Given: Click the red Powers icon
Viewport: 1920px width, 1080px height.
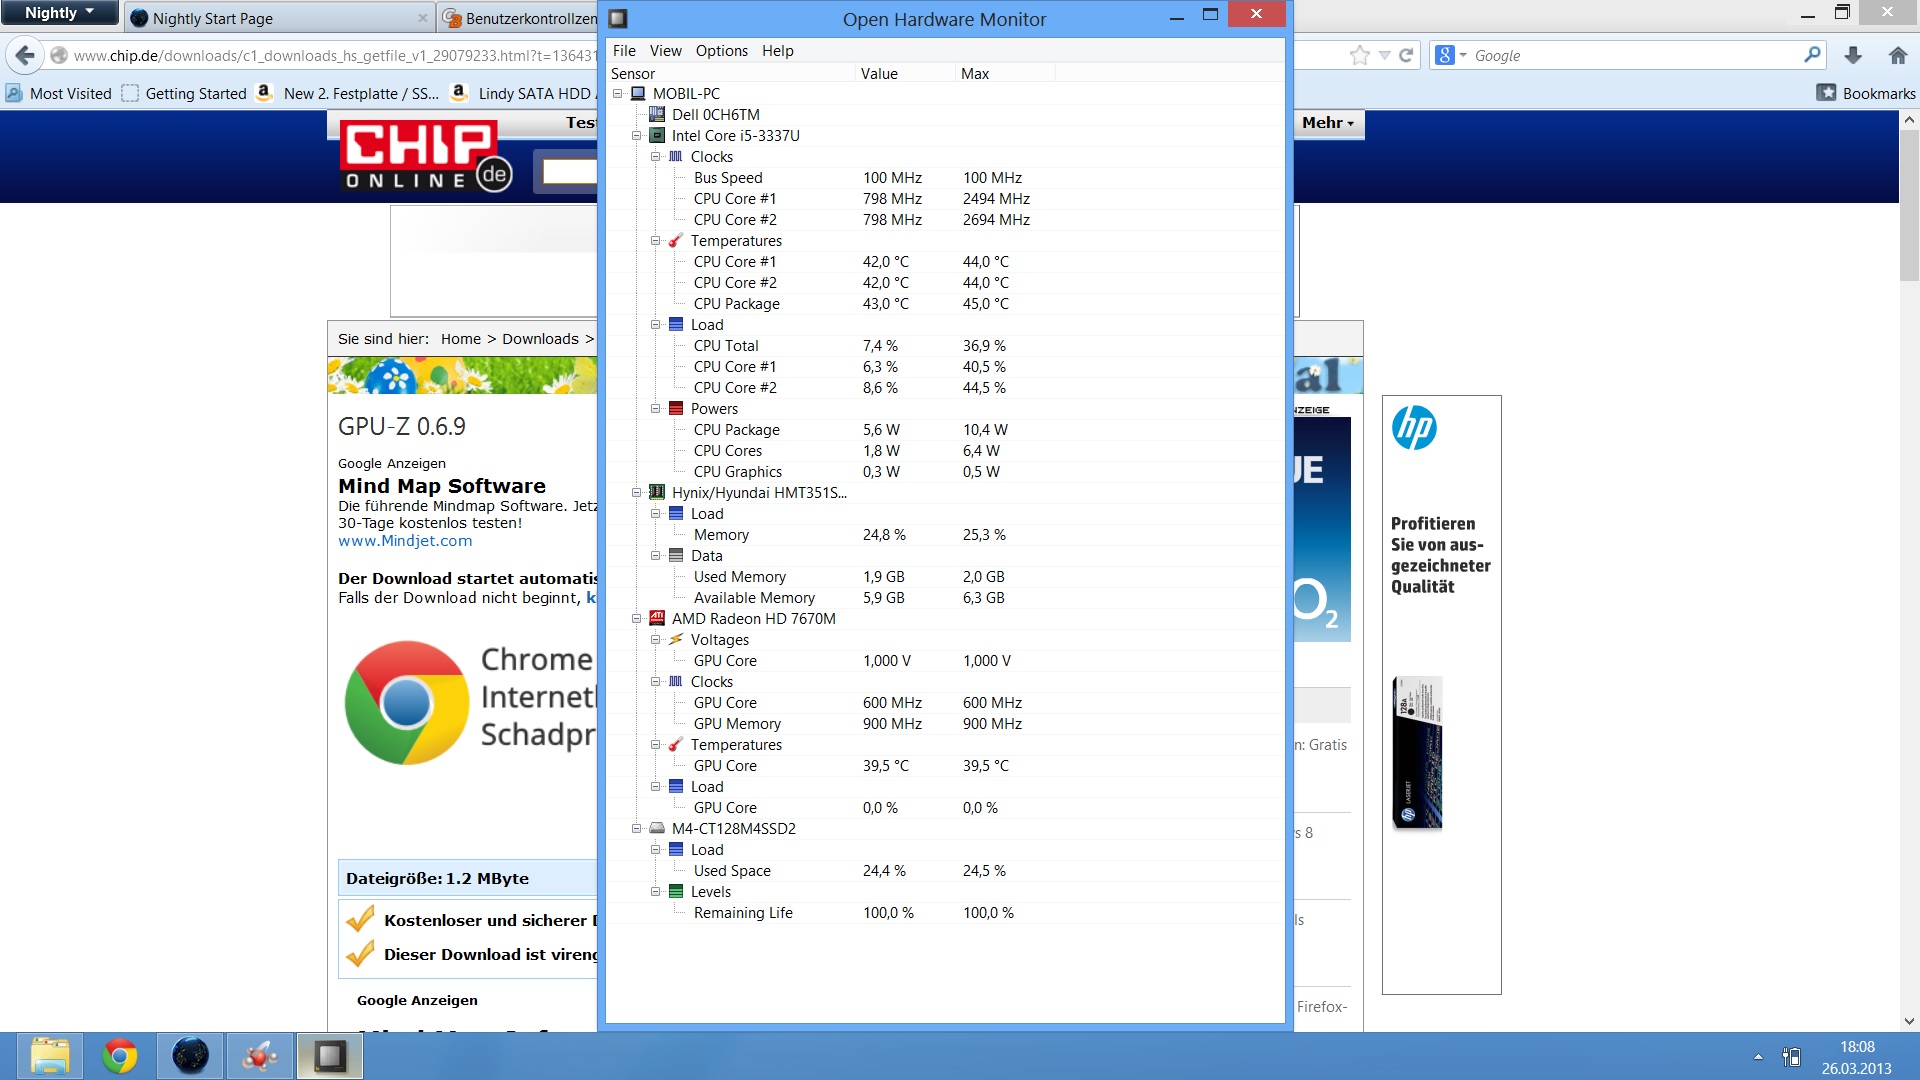Looking at the screenshot, I should (676, 409).
